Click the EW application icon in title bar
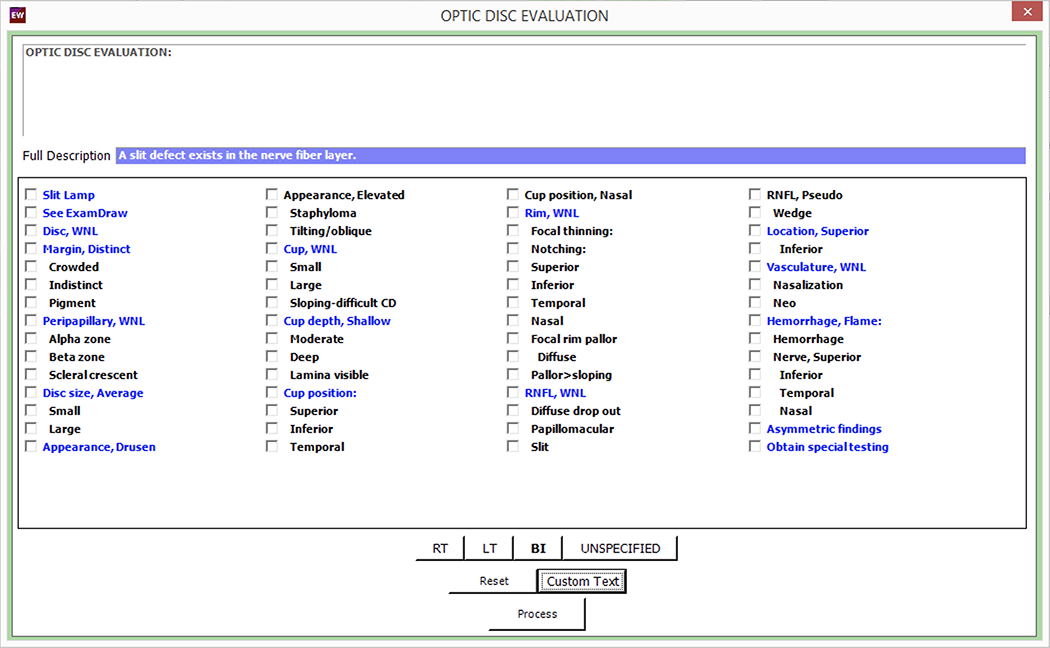This screenshot has width=1050, height=648. (17, 15)
